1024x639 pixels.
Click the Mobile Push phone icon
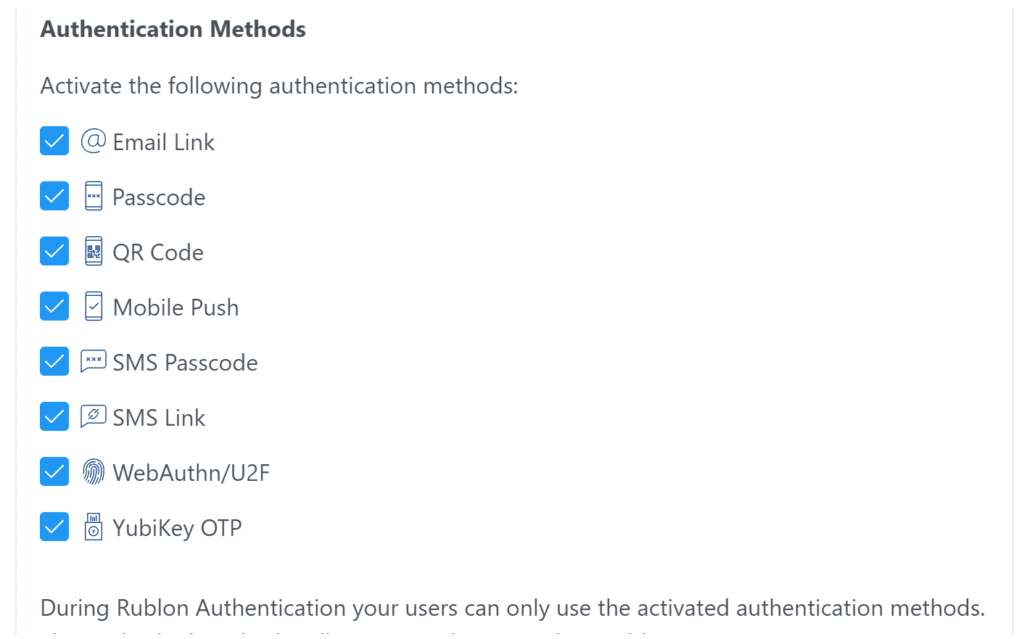point(94,307)
